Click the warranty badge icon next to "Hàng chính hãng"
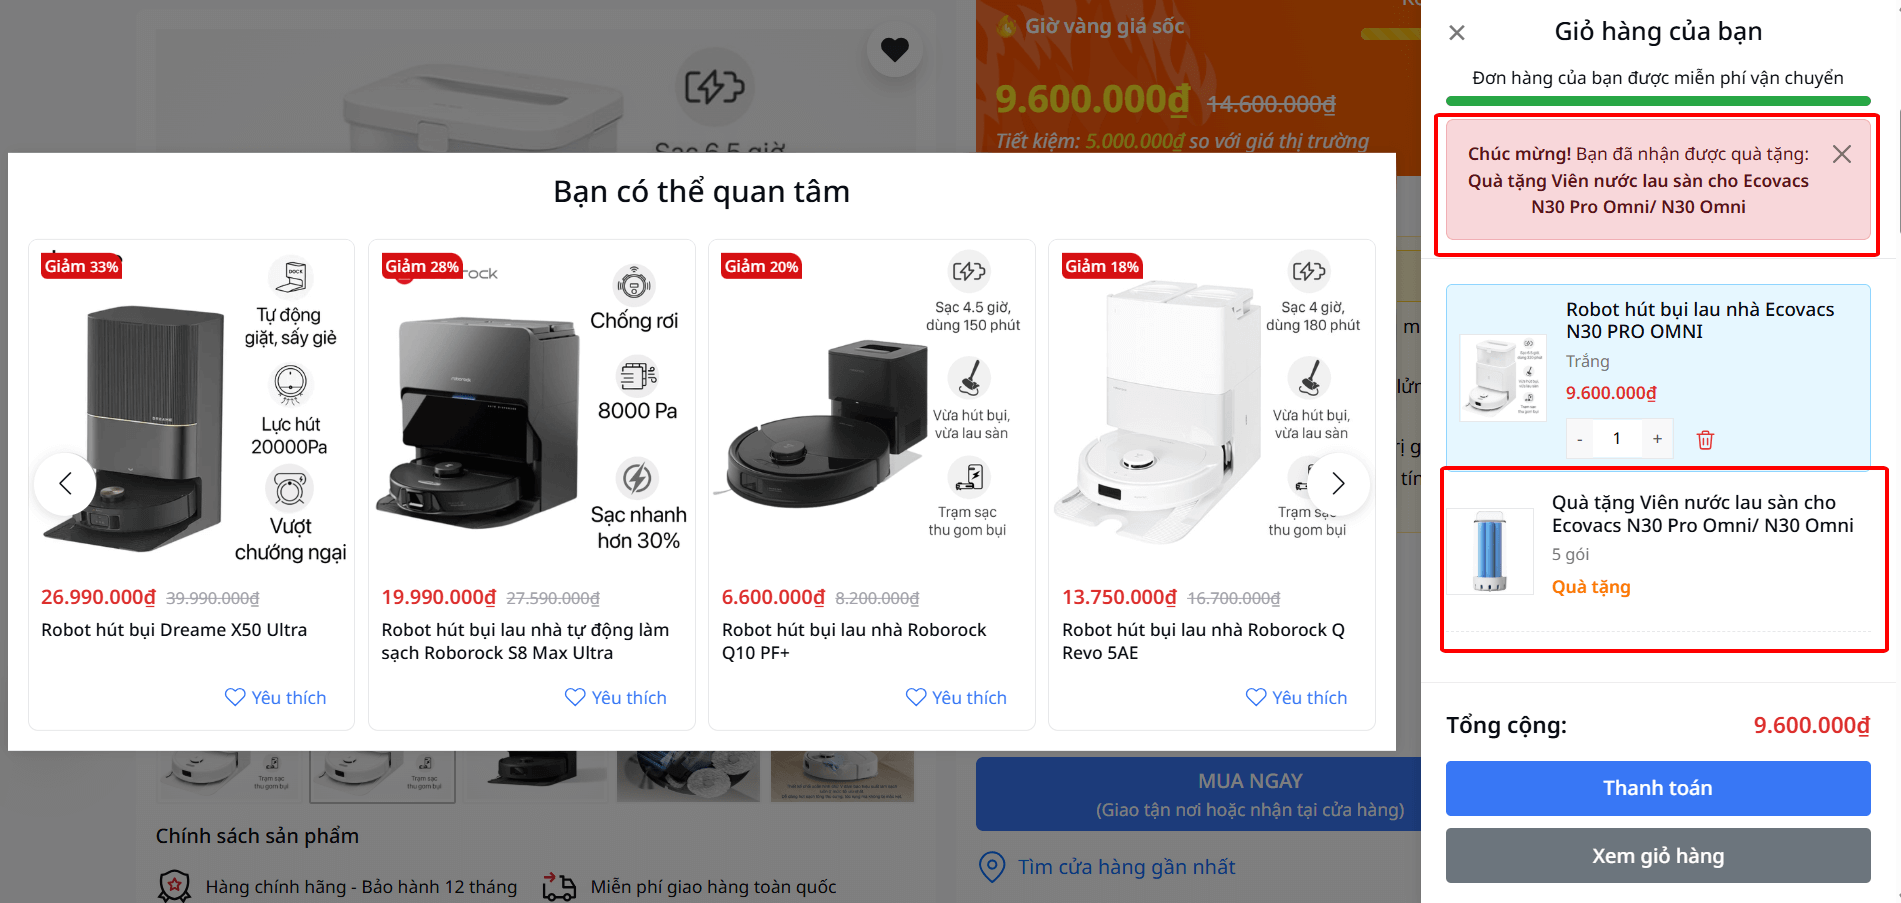Image resolution: width=1901 pixels, height=903 pixels. coord(174,885)
